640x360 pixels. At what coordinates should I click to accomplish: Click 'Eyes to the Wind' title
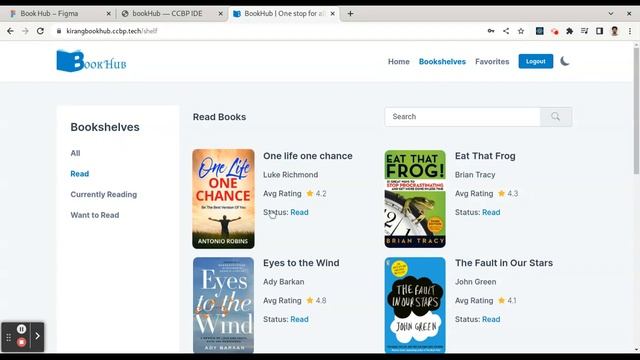301,263
